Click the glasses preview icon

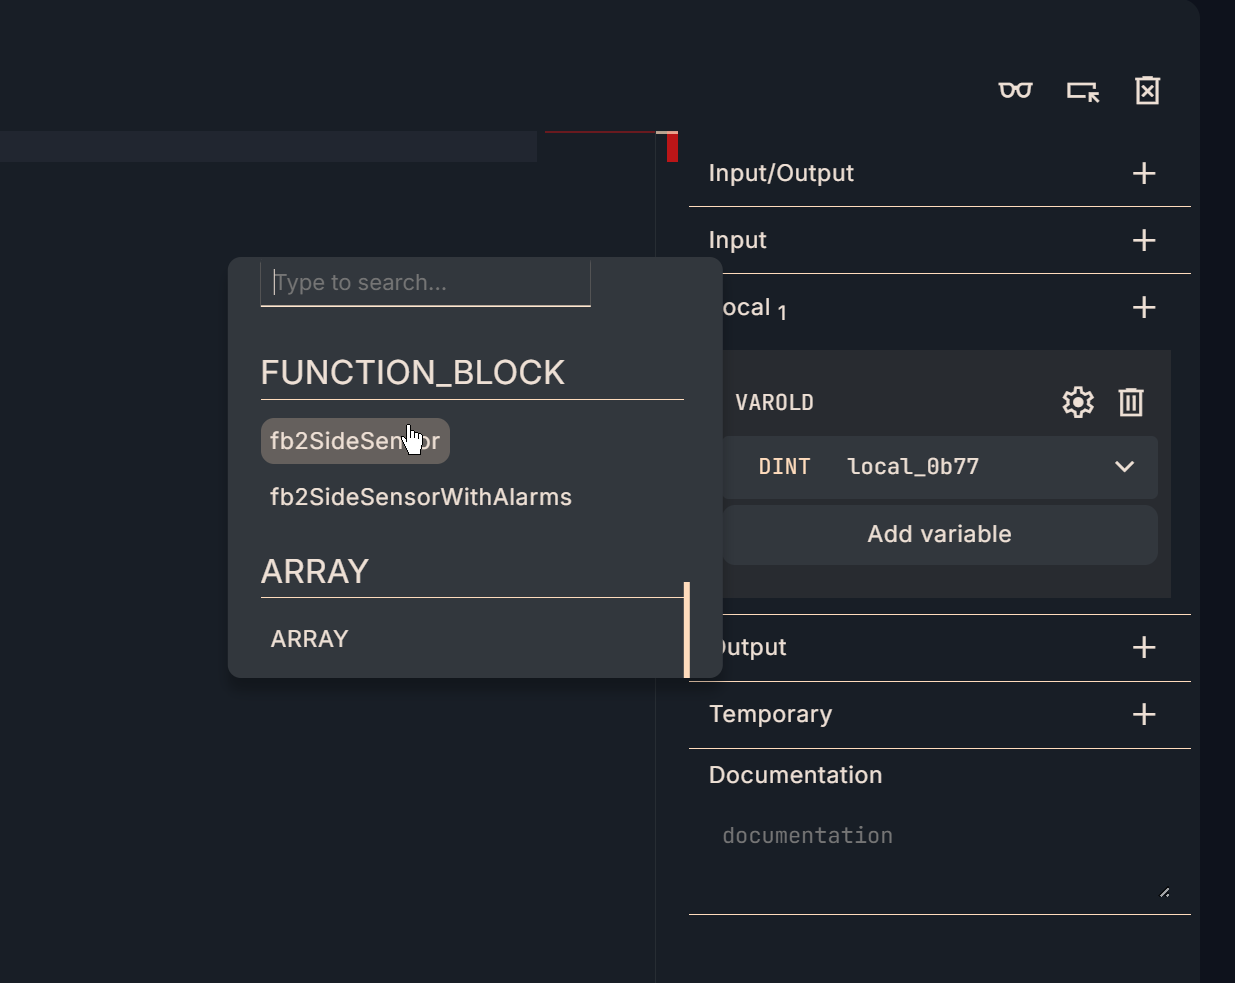tap(1015, 91)
